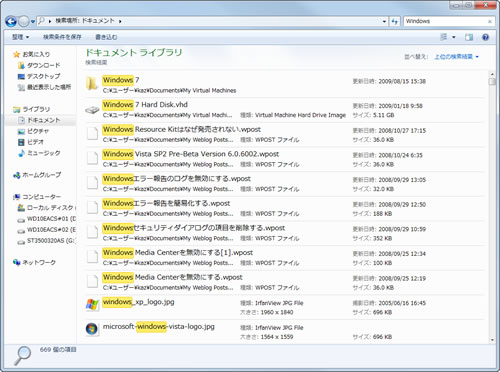Click the search magnifier icon in address bar
The width and height of the screenshot is (500, 372).
coord(41,21)
